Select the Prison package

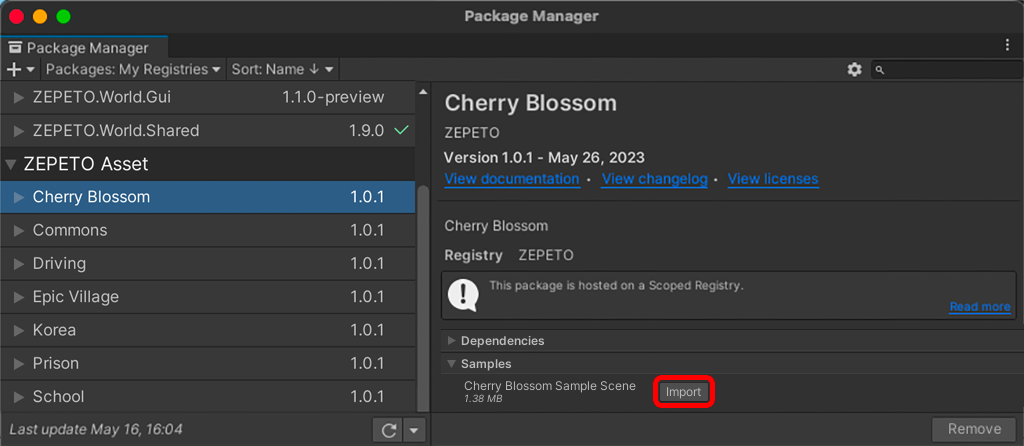(x=208, y=364)
